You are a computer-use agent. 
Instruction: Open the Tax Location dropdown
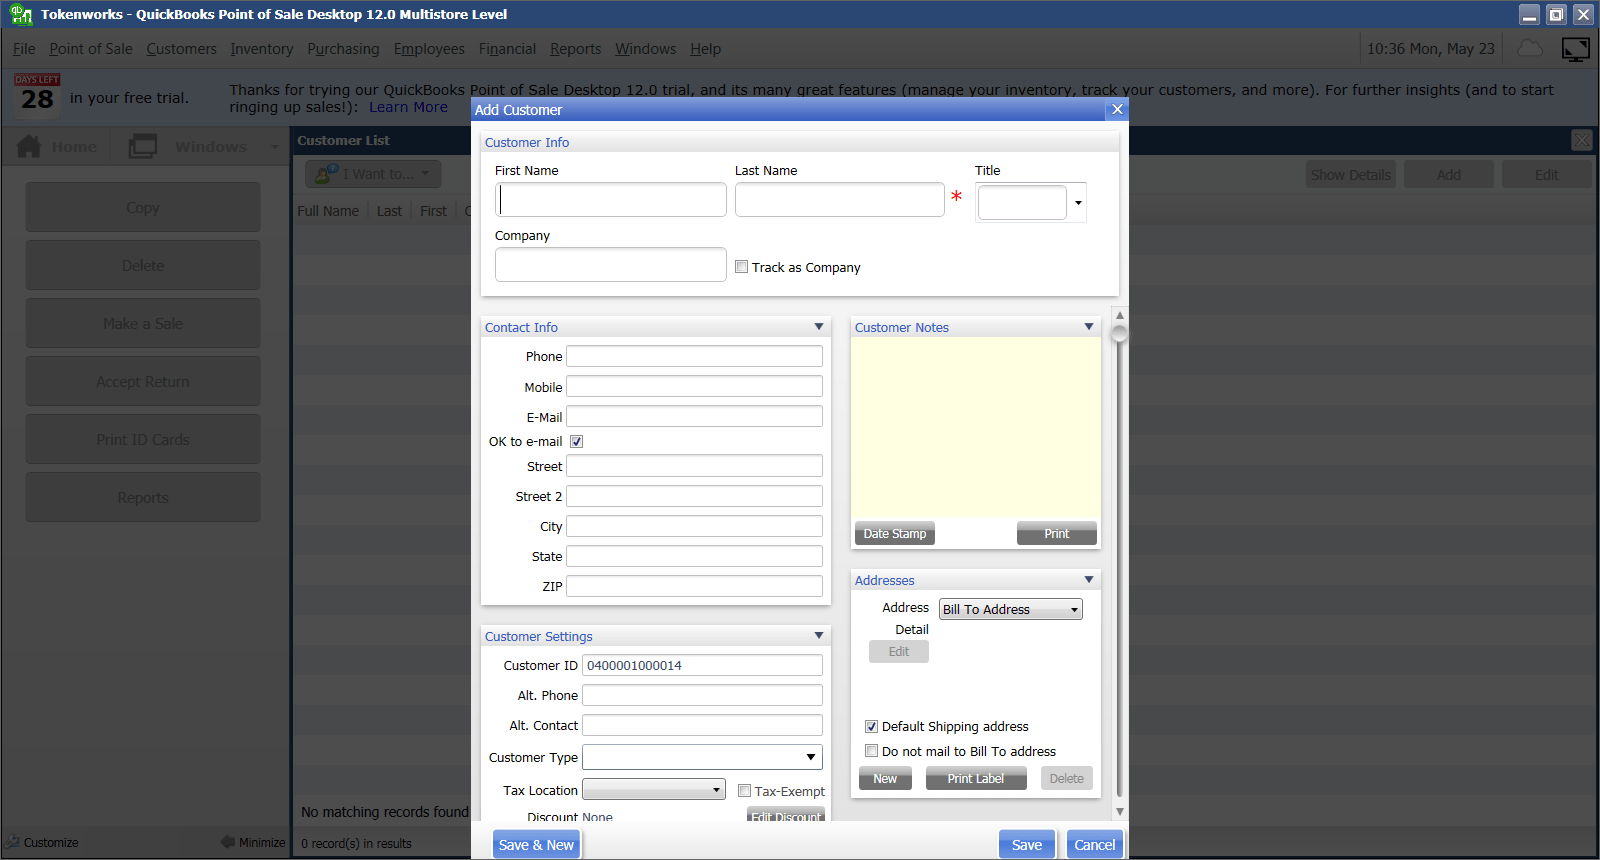coord(654,790)
